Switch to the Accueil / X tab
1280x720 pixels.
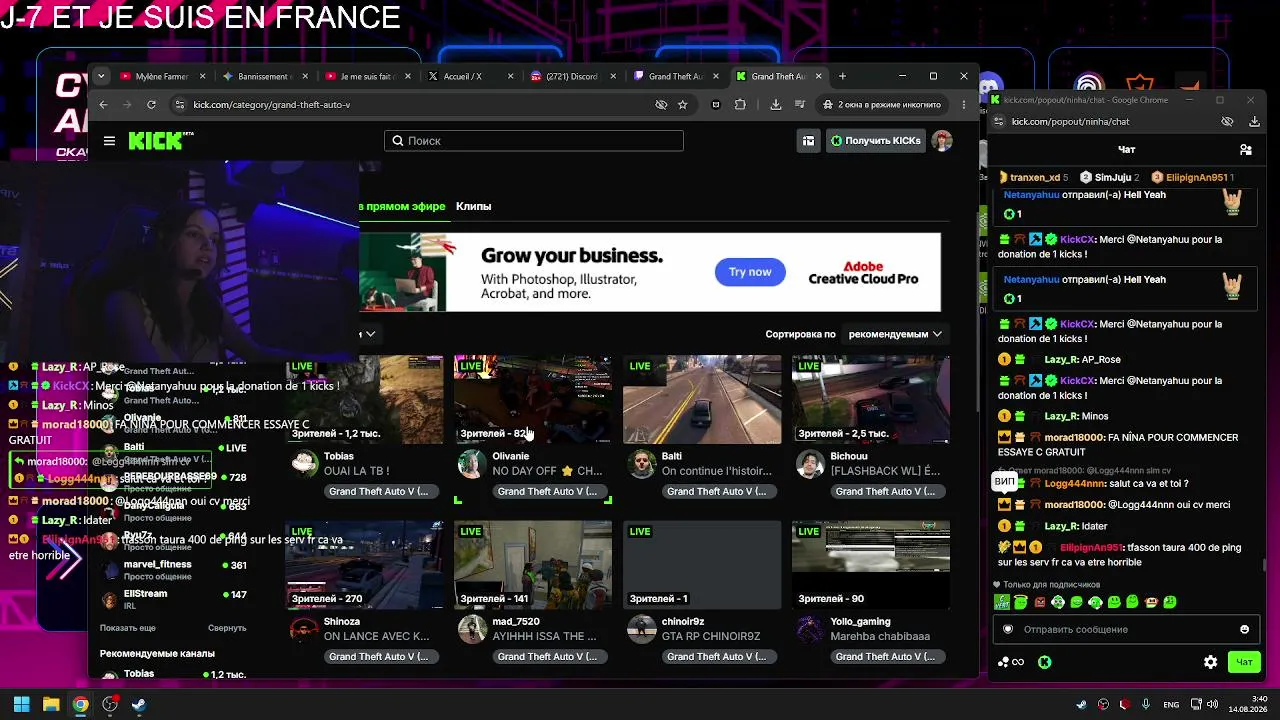pyautogui.click(x=470, y=76)
